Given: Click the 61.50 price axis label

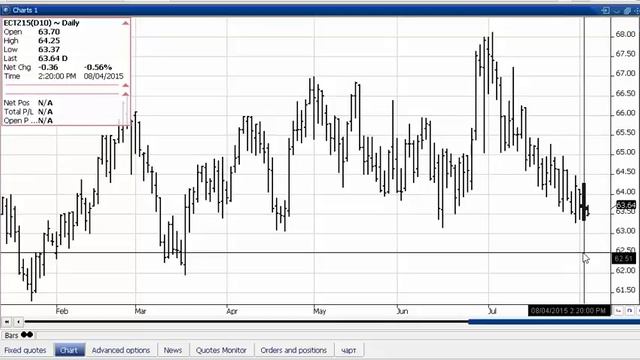Looking at the screenshot, I should [x=625, y=290].
